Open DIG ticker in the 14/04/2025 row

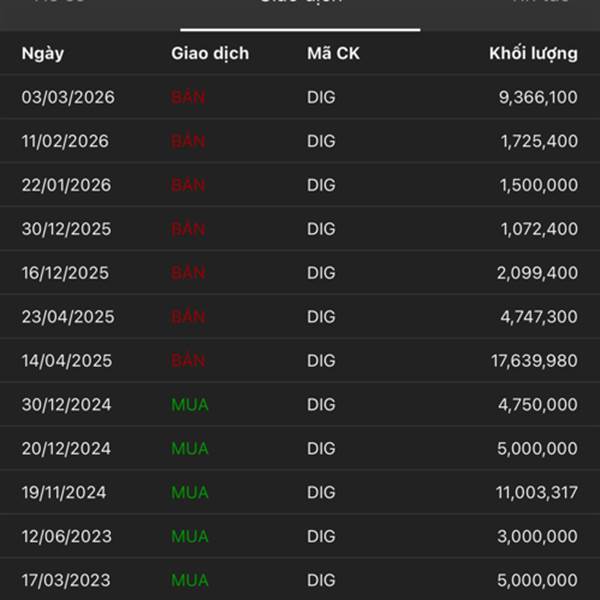tap(321, 361)
